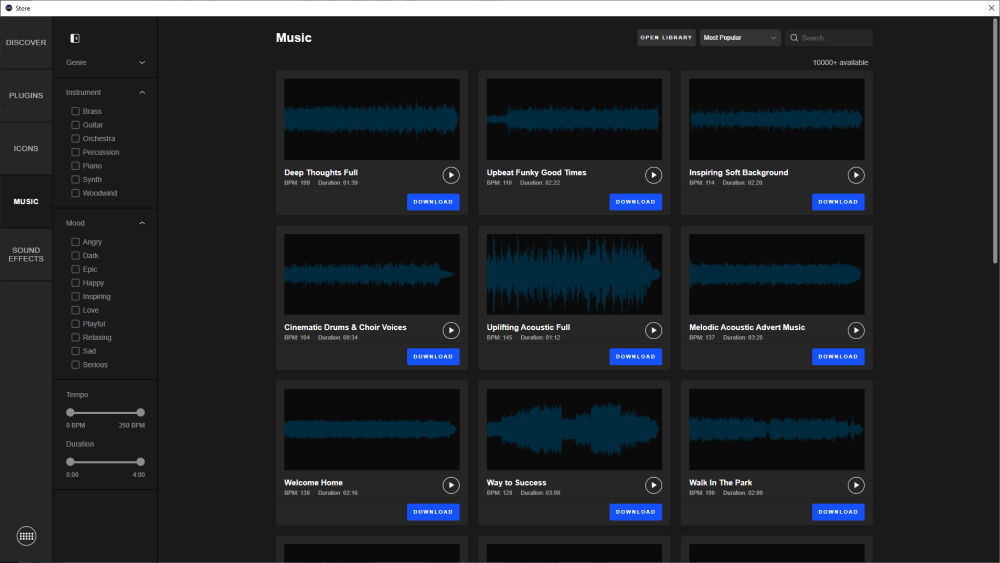The height and width of the screenshot is (563, 1000).
Task: Play the Deep Thoughts Full track
Action: point(451,175)
